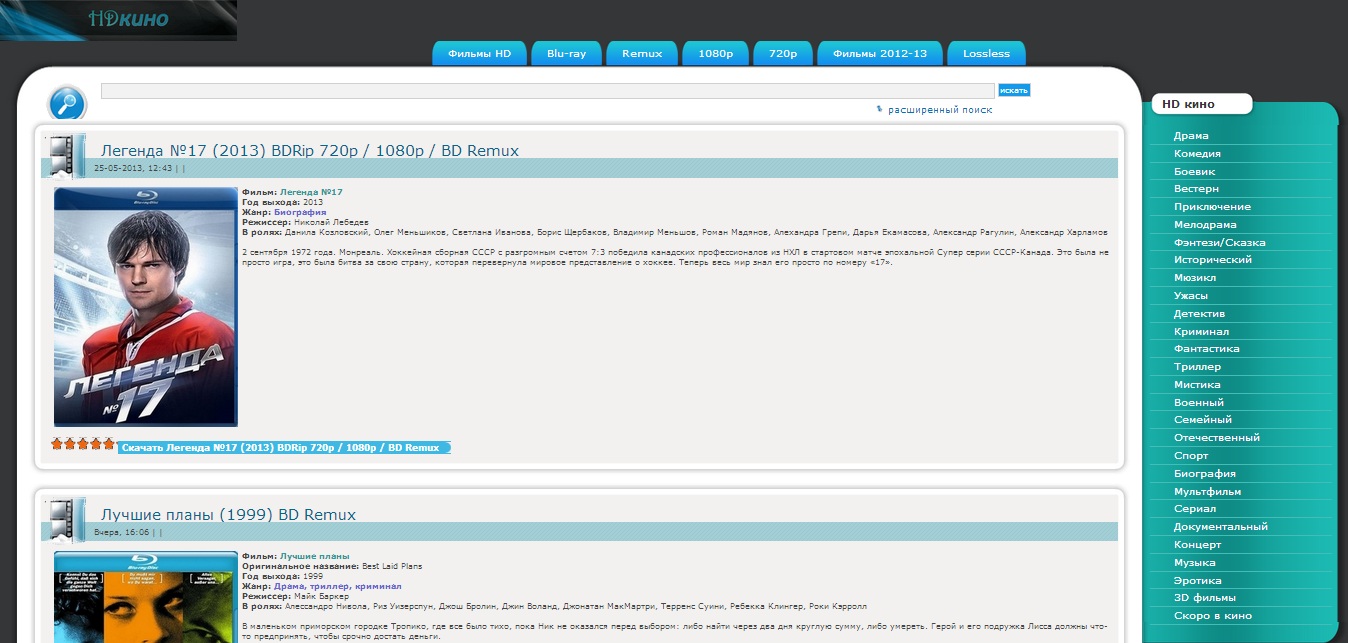Select Триллер in the sidebar
The width and height of the screenshot is (1348, 643).
coord(1197,367)
